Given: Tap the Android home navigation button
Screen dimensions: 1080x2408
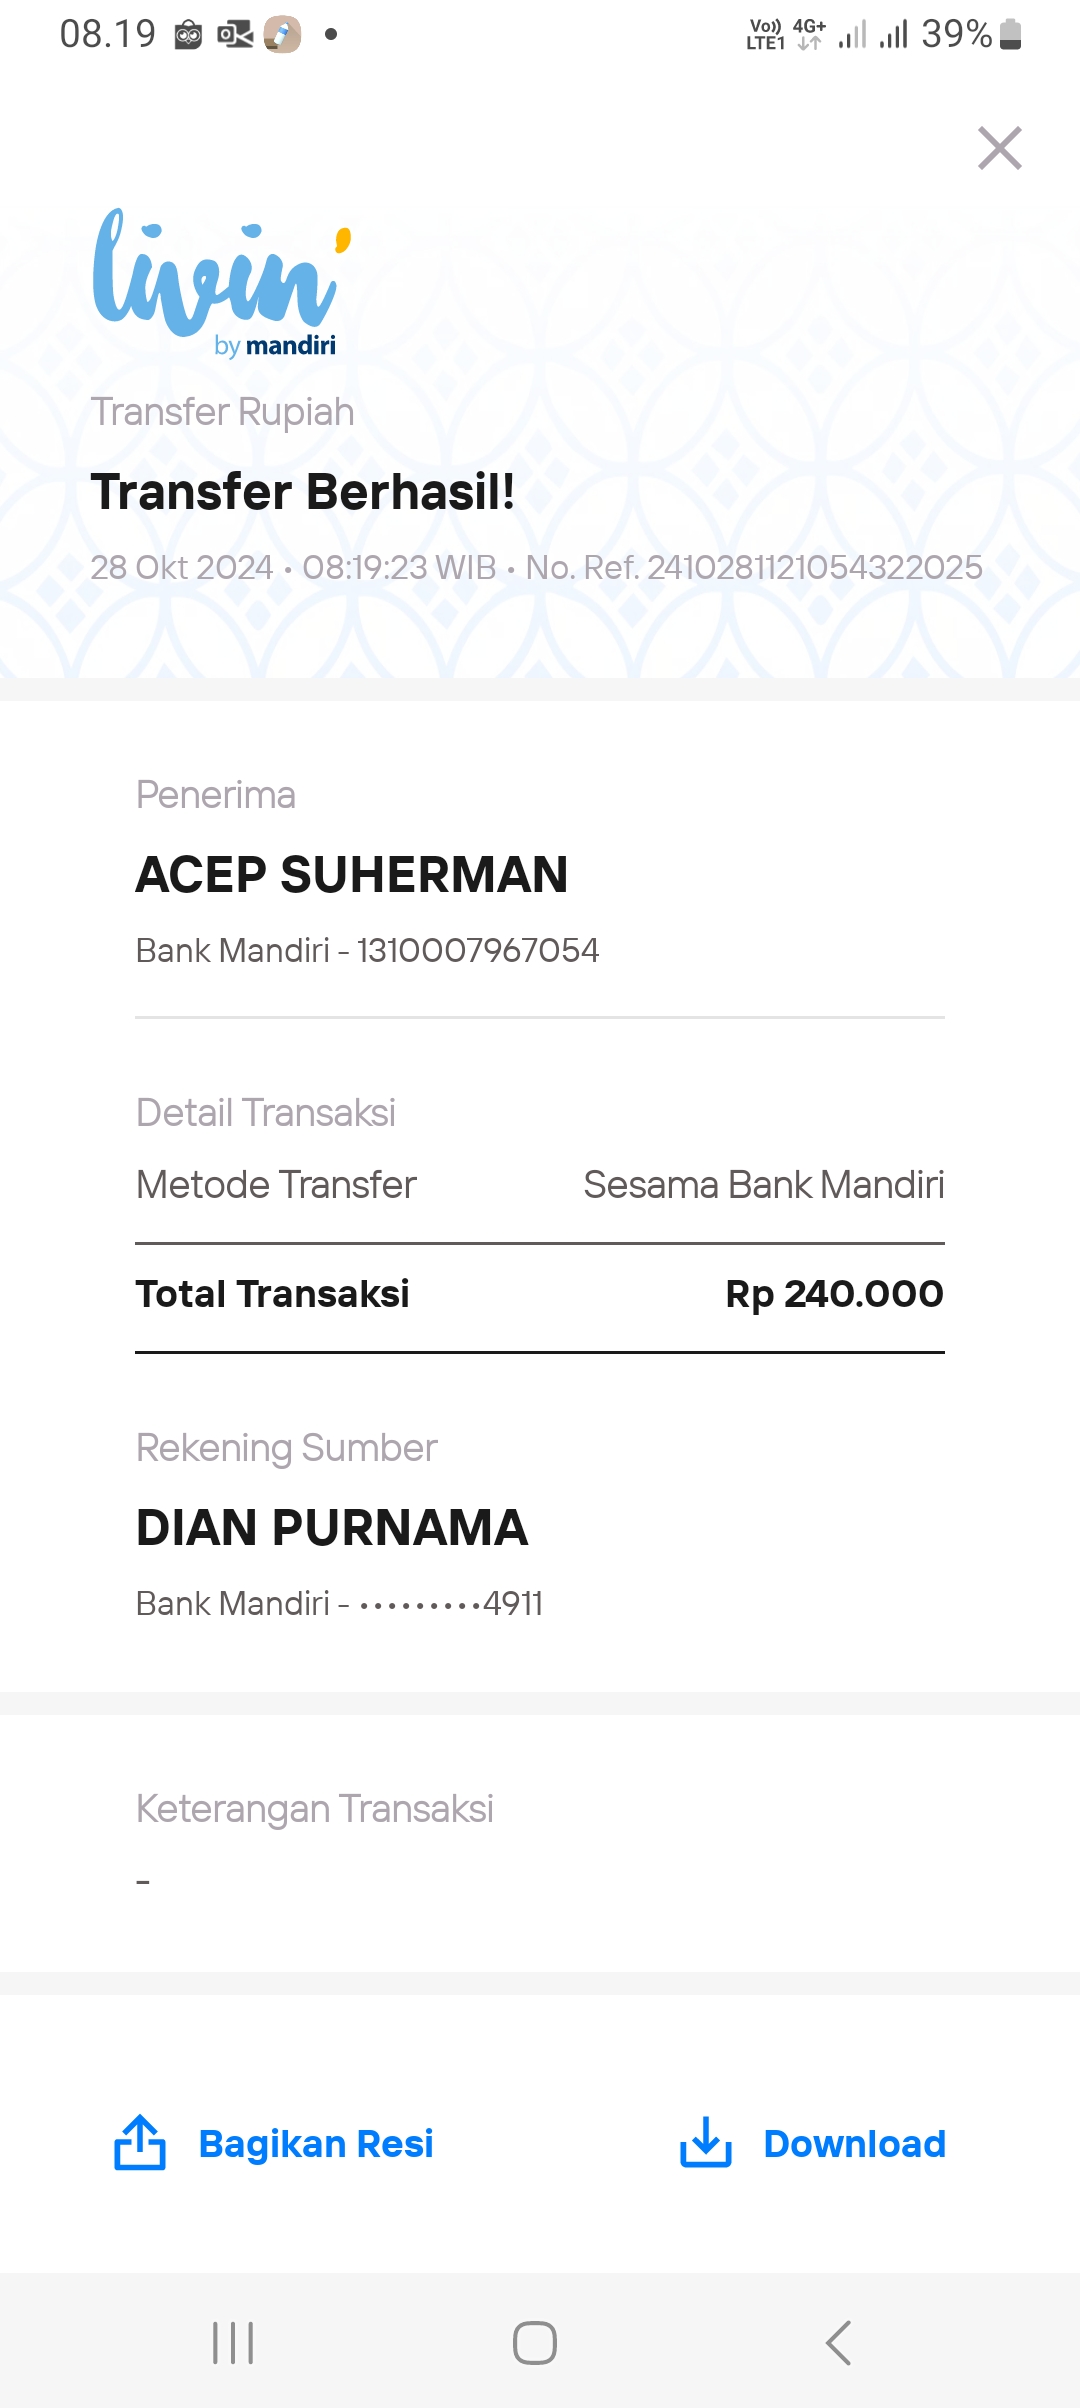Looking at the screenshot, I should pos(535,2343).
